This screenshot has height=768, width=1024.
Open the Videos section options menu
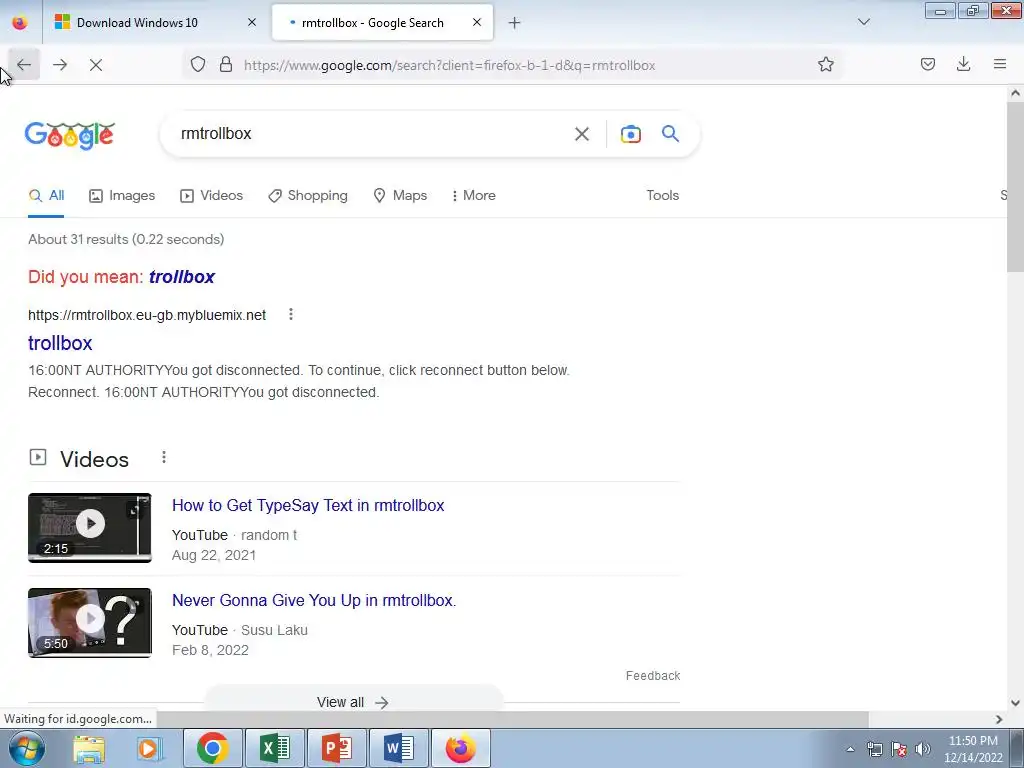point(164,457)
